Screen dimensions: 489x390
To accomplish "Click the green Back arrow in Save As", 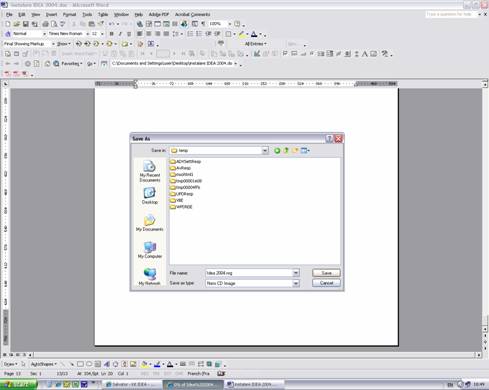I will (x=277, y=150).
